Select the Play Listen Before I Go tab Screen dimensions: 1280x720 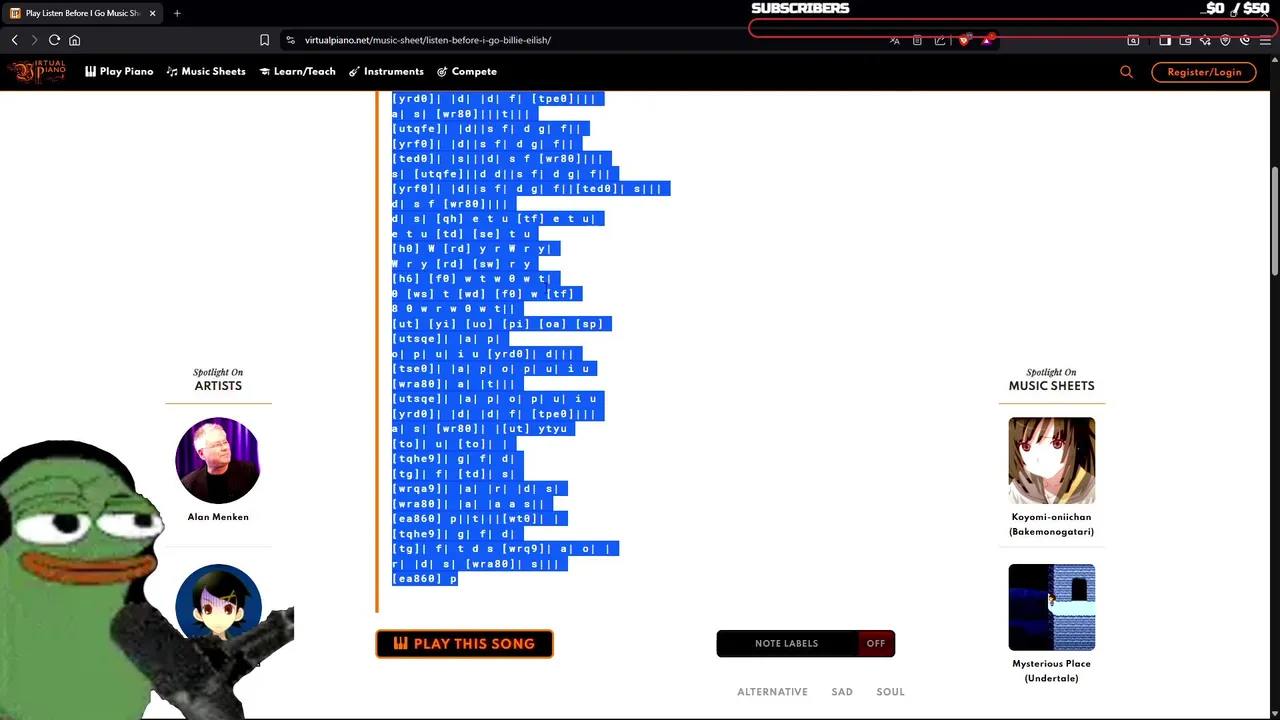tap(83, 13)
